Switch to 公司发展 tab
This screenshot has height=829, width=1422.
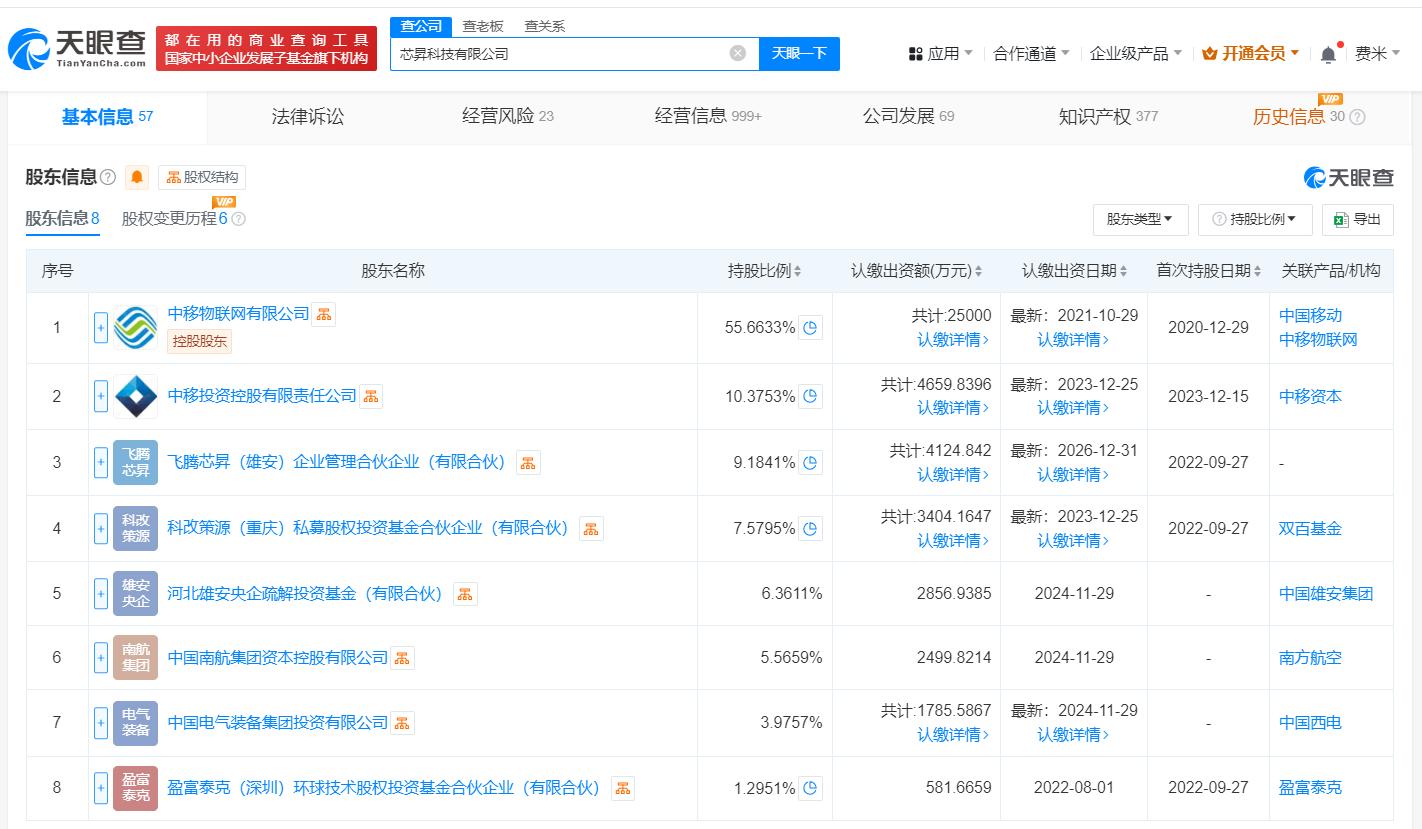pyautogui.click(x=908, y=117)
